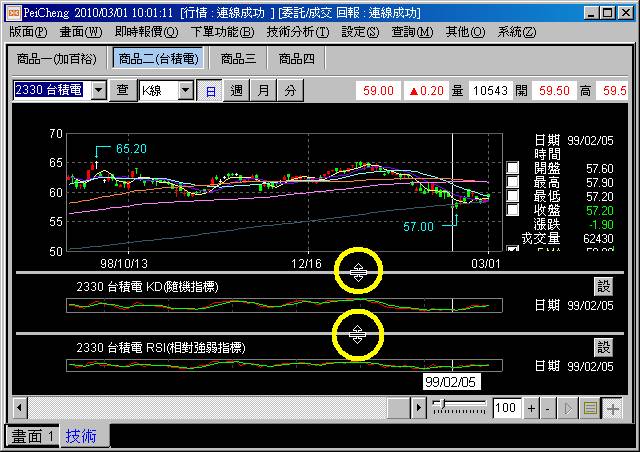Click the splitter handle above RSI panel

click(x=359, y=334)
